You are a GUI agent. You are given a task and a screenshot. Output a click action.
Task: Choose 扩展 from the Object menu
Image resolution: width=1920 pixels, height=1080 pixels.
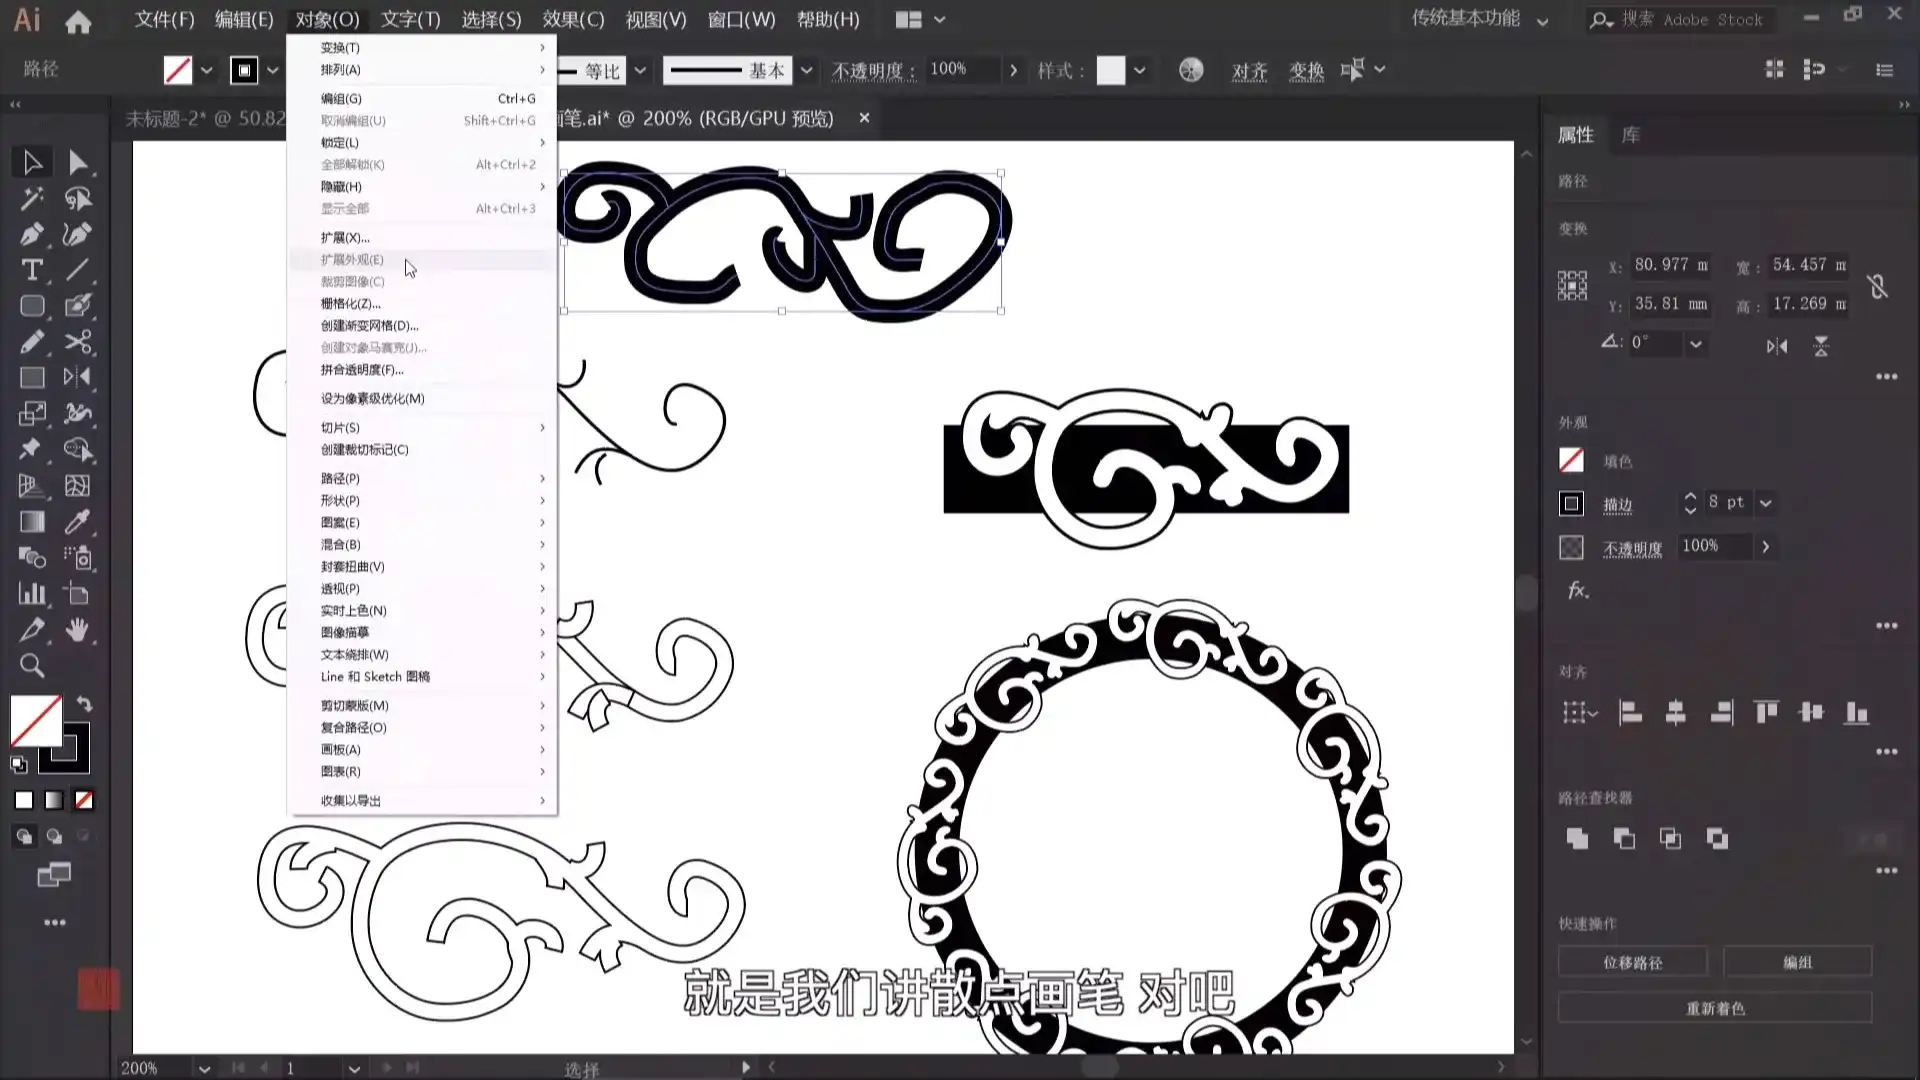(345, 237)
